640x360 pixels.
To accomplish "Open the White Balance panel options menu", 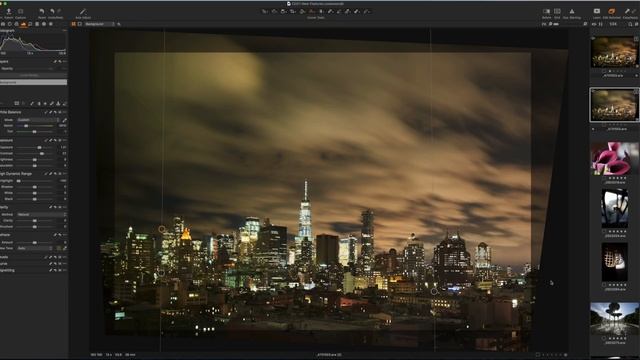I will (64, 112).
